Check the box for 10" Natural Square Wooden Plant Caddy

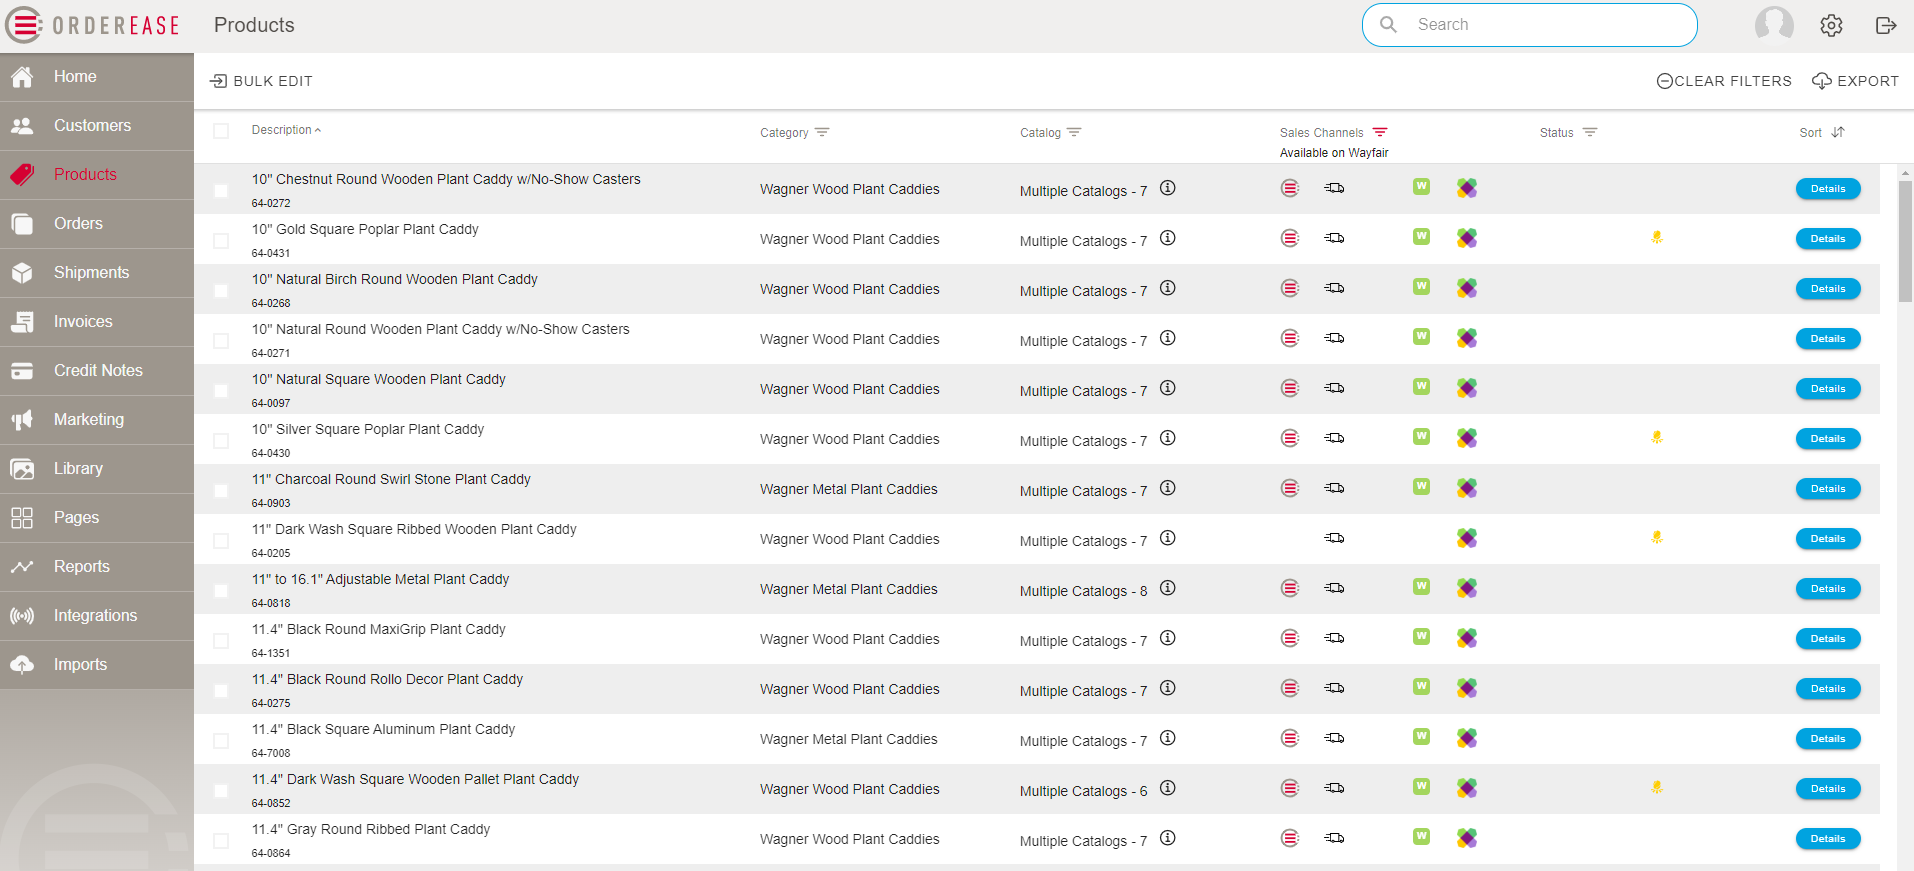tap(221, 391)
